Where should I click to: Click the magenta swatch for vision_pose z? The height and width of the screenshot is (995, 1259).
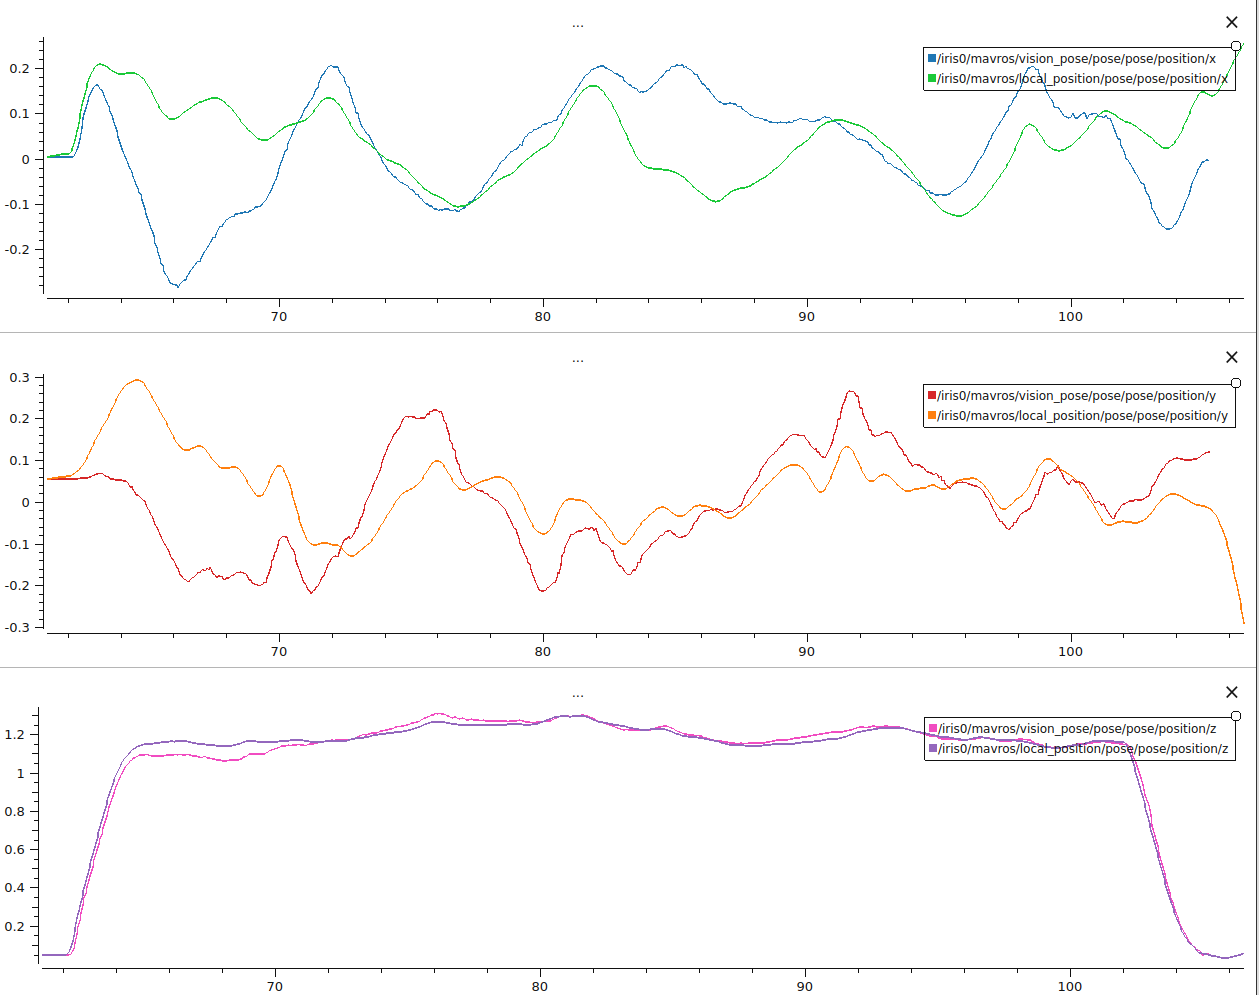(x=932, y=729)
